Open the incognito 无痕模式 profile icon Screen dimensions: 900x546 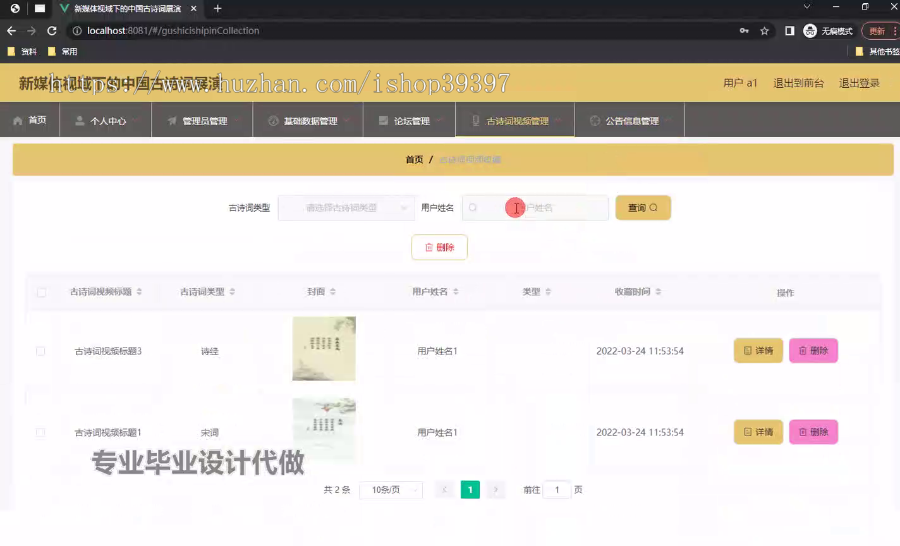810,31
